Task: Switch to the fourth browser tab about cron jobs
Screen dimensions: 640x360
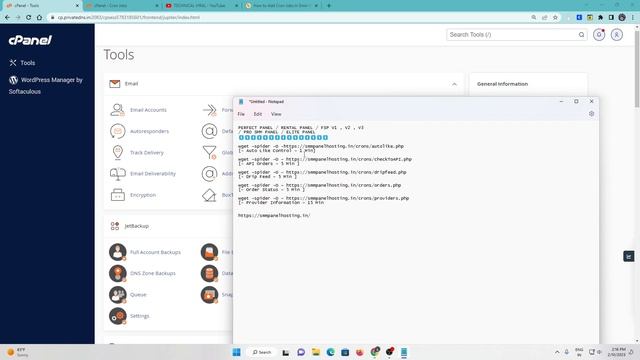Action: point(281,6)
